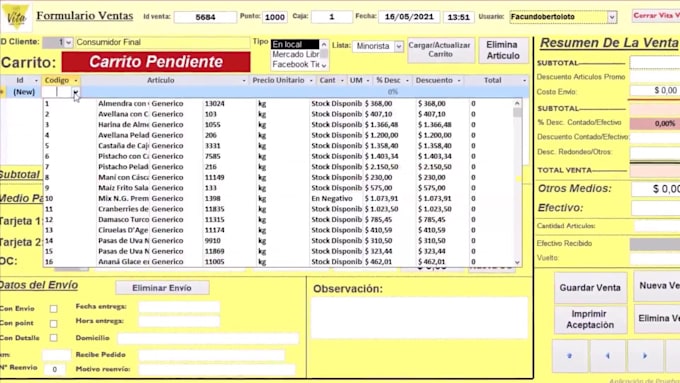Click % Desc. Contado/Efectivo 0,00% field
The image size is (680, 383).
click(x=655, y=123)
